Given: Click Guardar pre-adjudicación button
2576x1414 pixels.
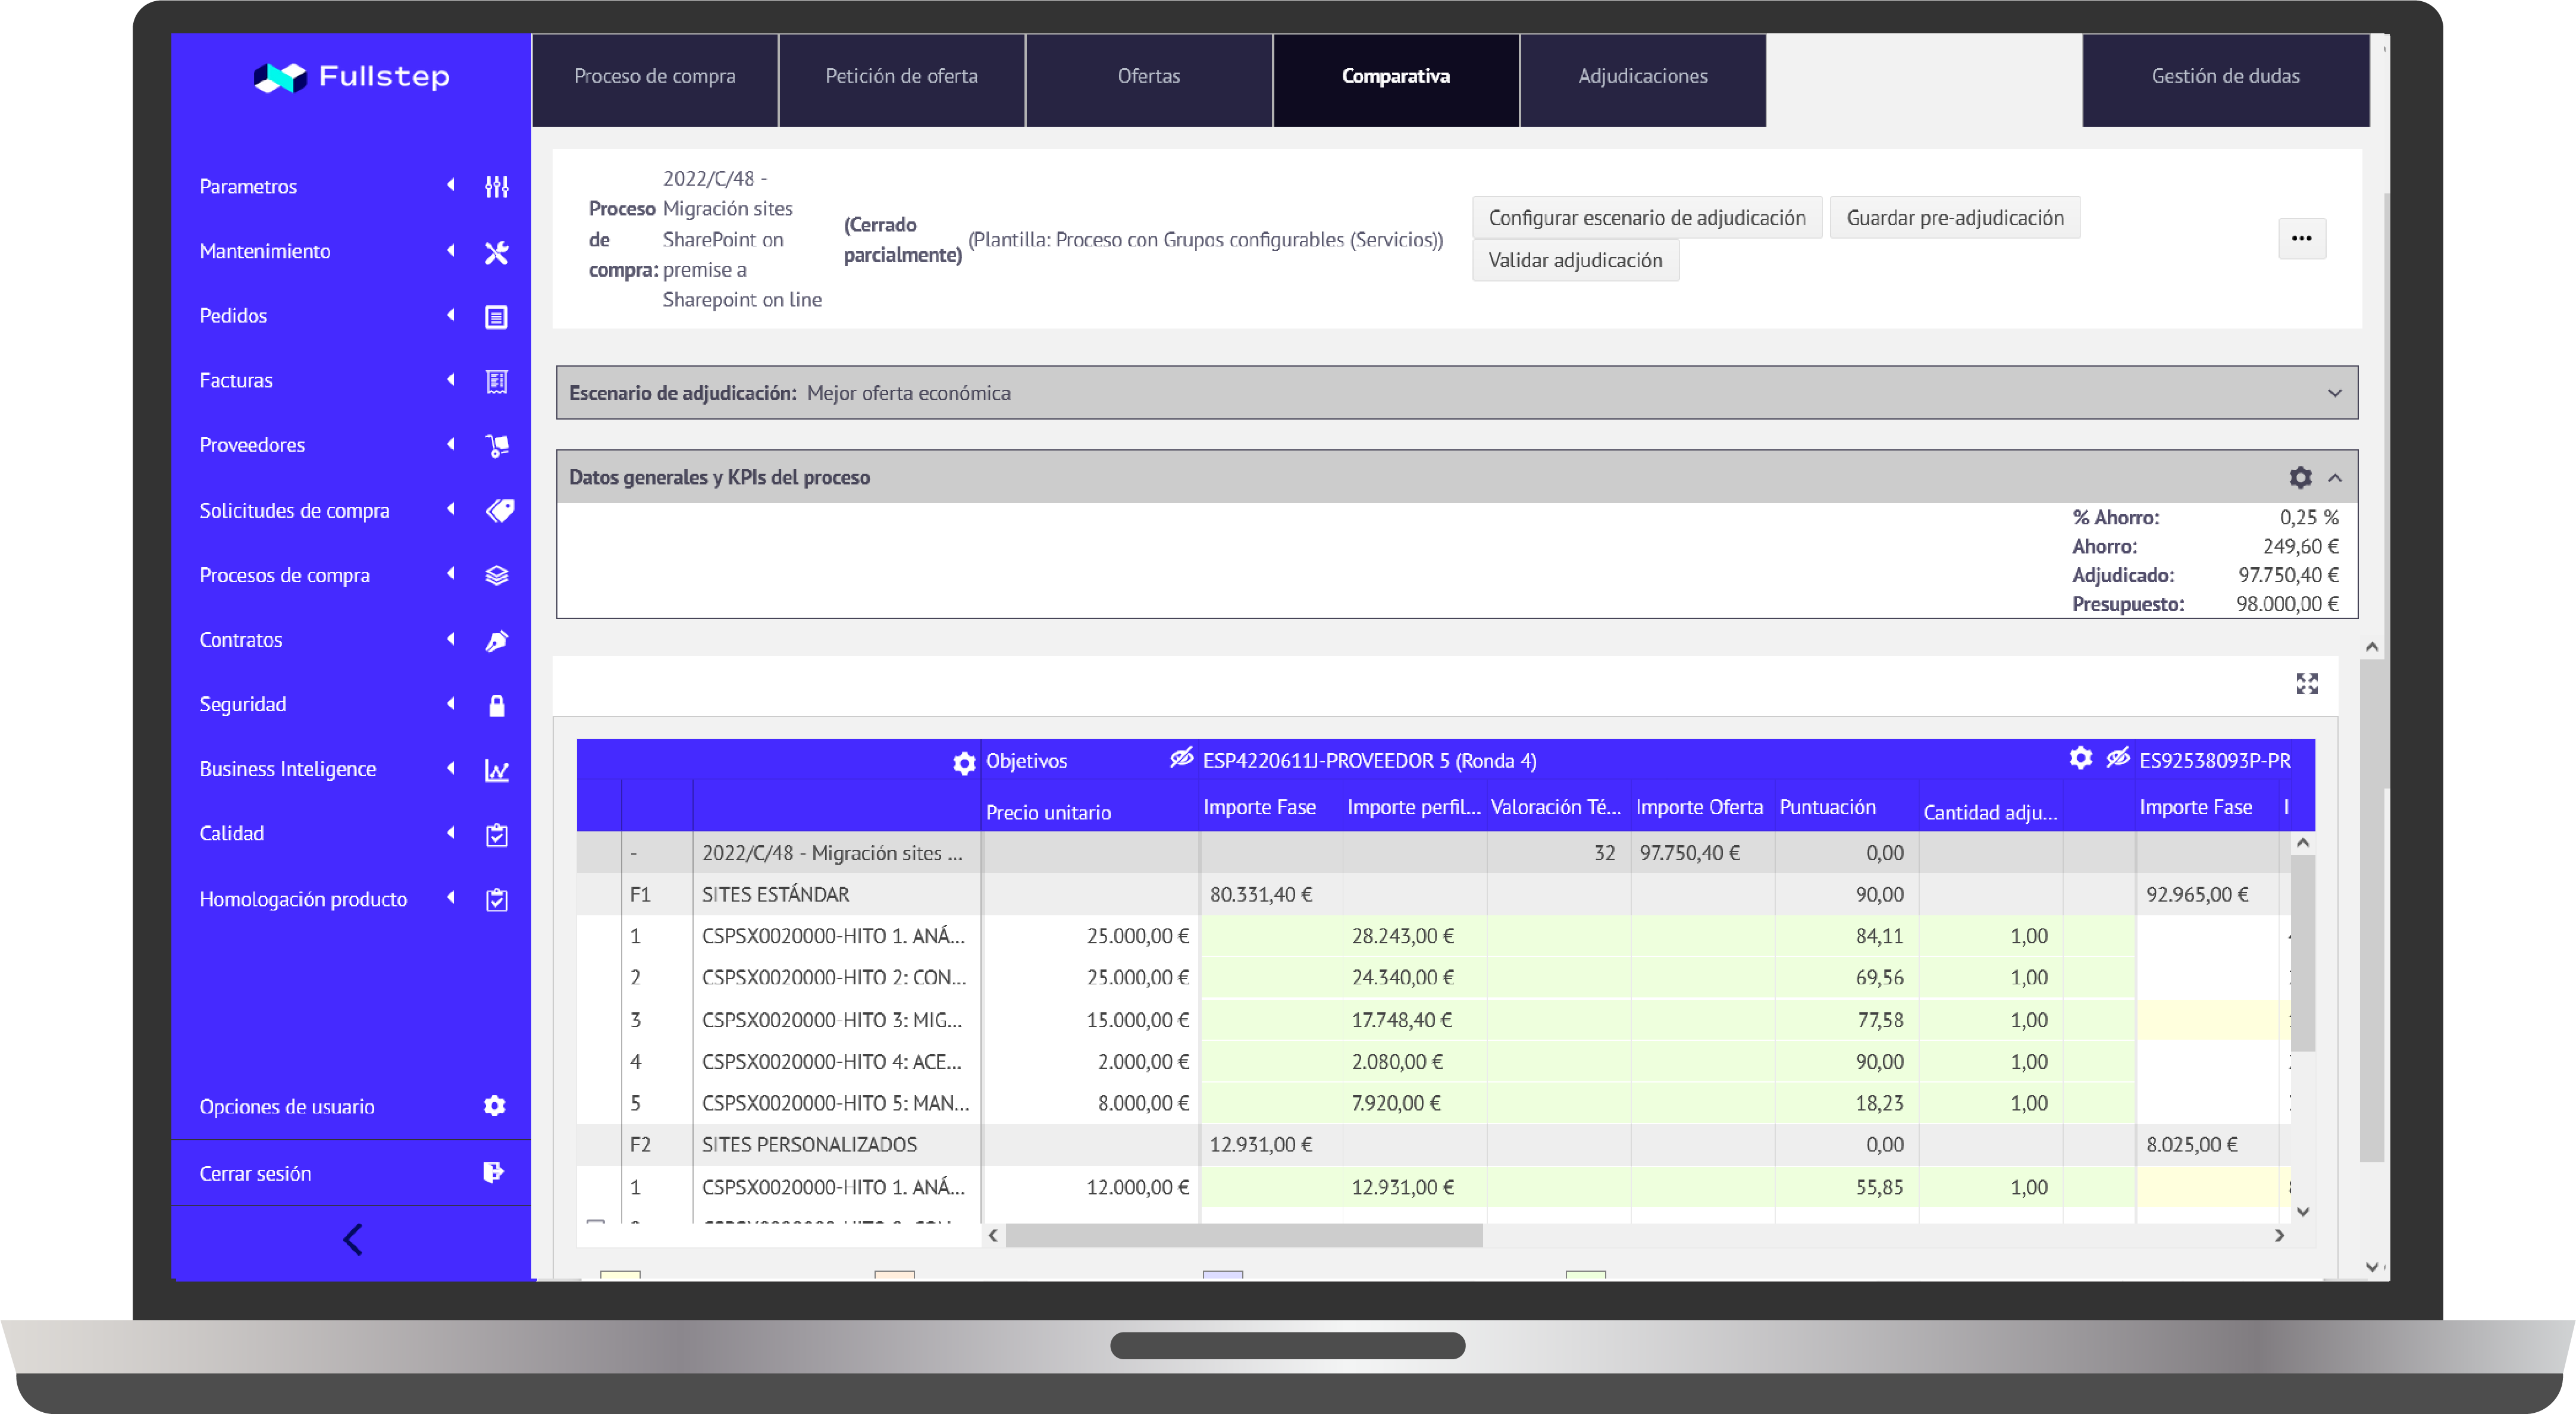Looking at the screenshot, I should pyautogui.click(x=1954, y=218).
